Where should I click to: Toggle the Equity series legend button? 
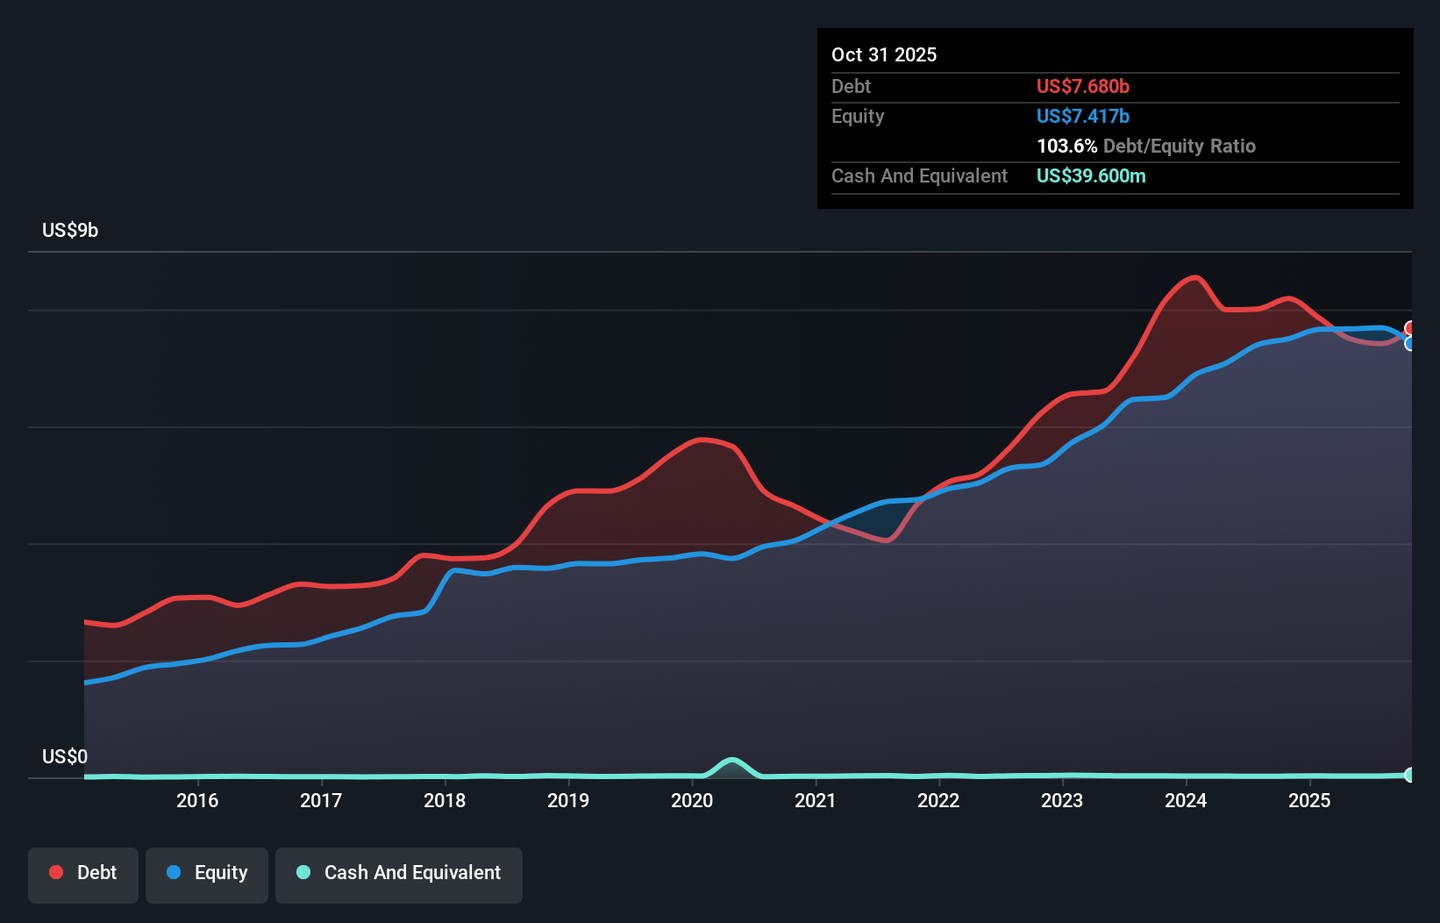click(x=207, y=875)
